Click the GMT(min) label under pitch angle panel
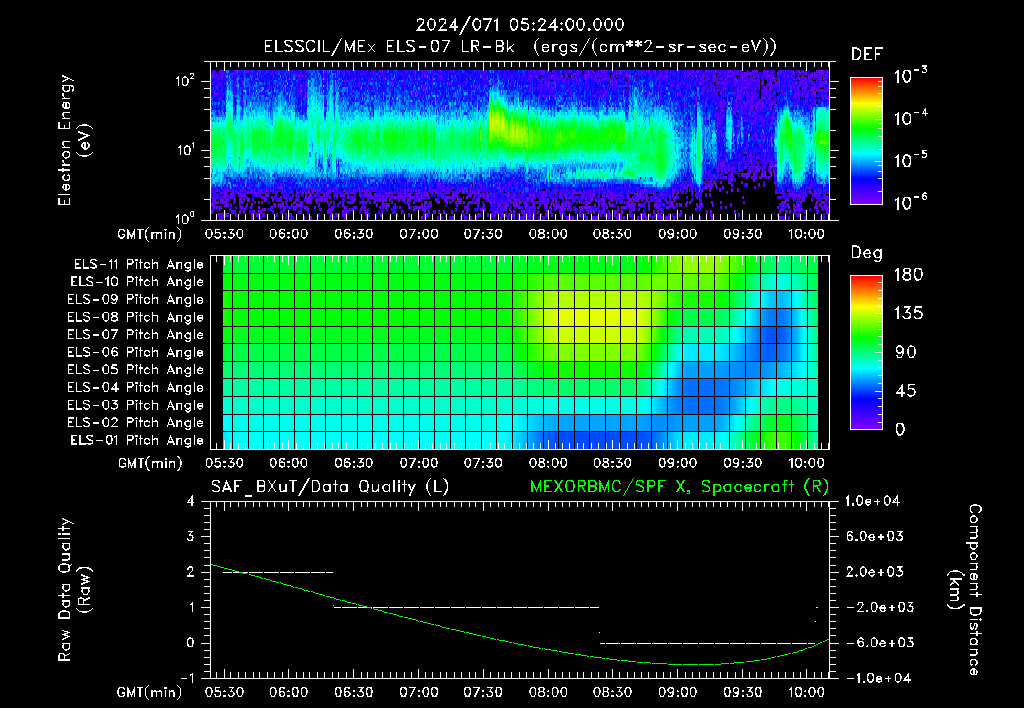The image size is (1024, 708). point(150,464)
